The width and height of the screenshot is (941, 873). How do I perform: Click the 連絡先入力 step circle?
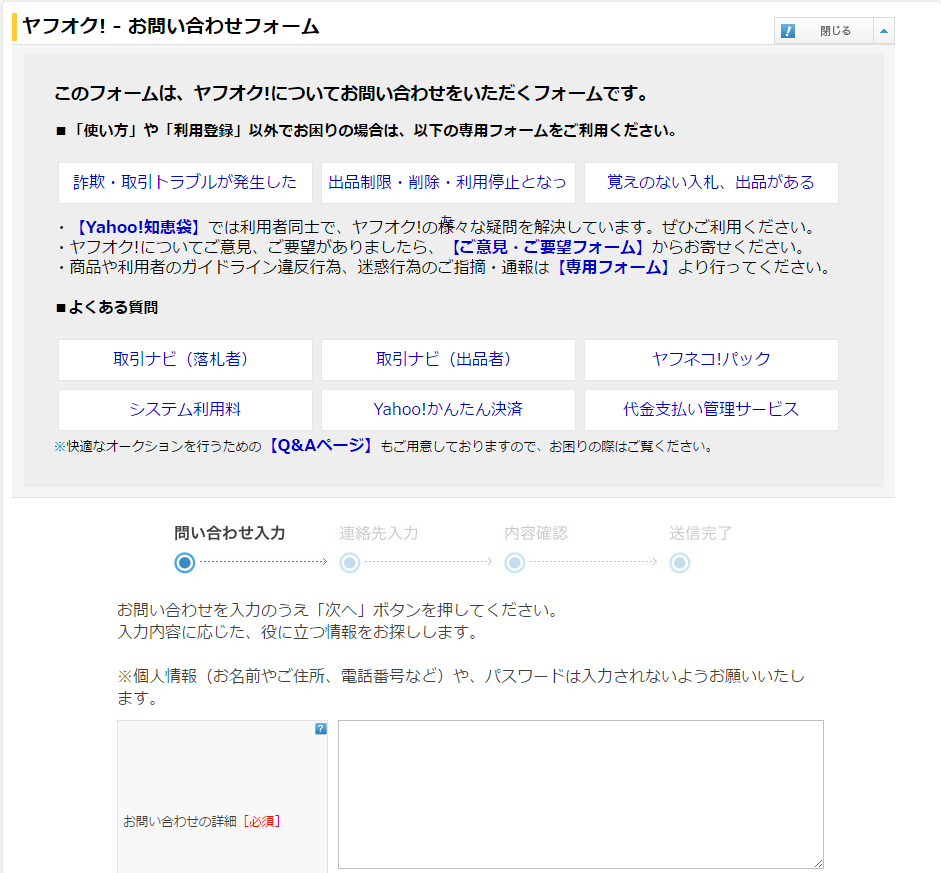pos(350,563)
